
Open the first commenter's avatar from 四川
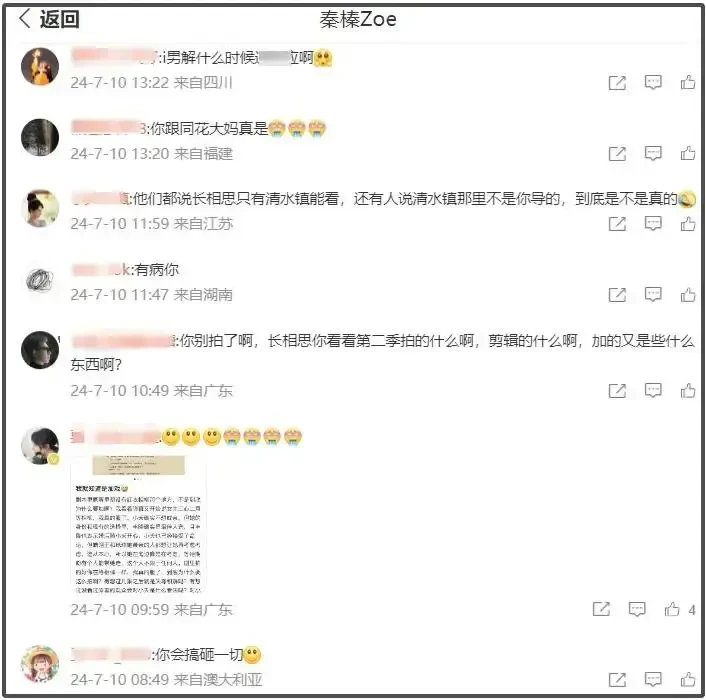tap(40, 66)
